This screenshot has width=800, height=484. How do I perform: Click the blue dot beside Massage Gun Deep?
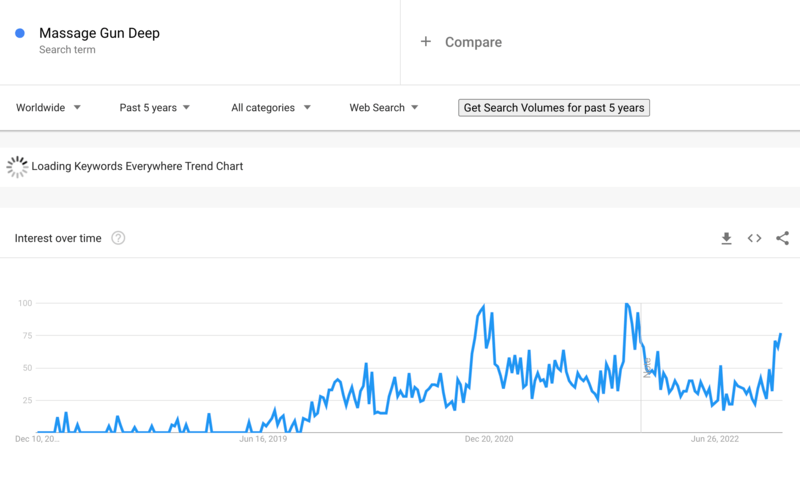tap(20, 33)
